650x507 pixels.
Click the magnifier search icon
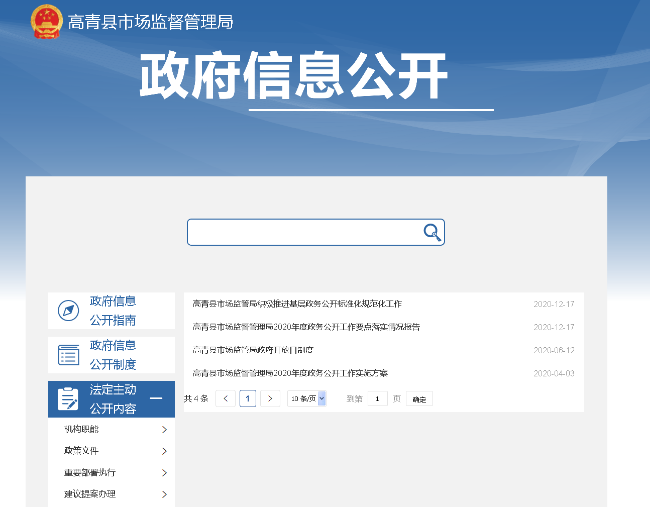coord(432,232)
